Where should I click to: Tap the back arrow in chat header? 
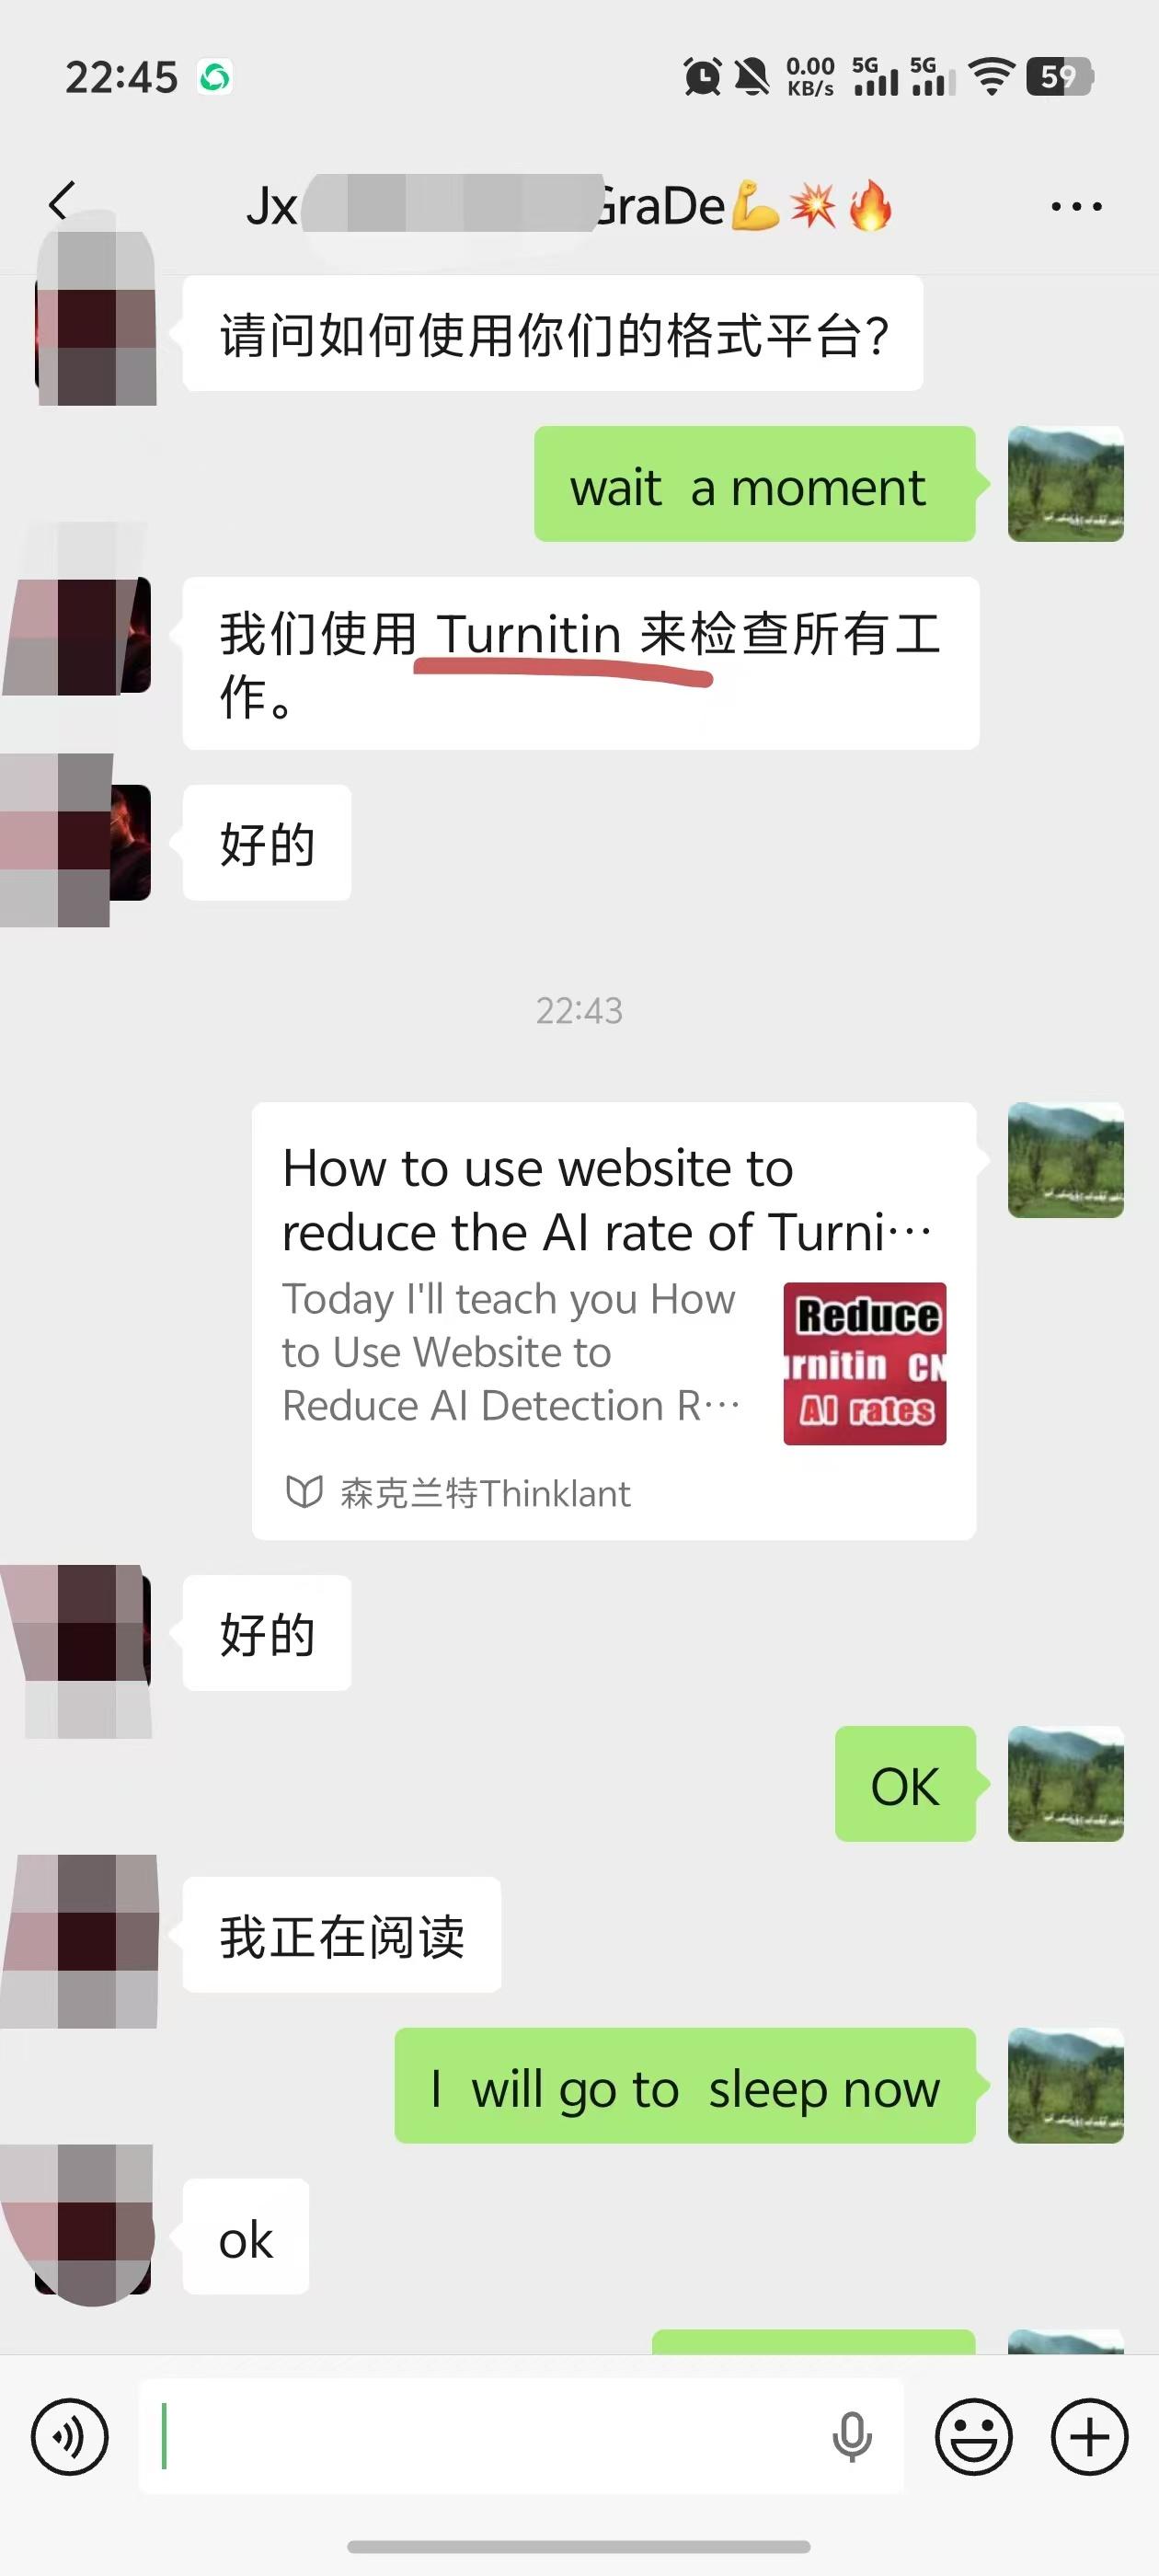click(62, 202)
